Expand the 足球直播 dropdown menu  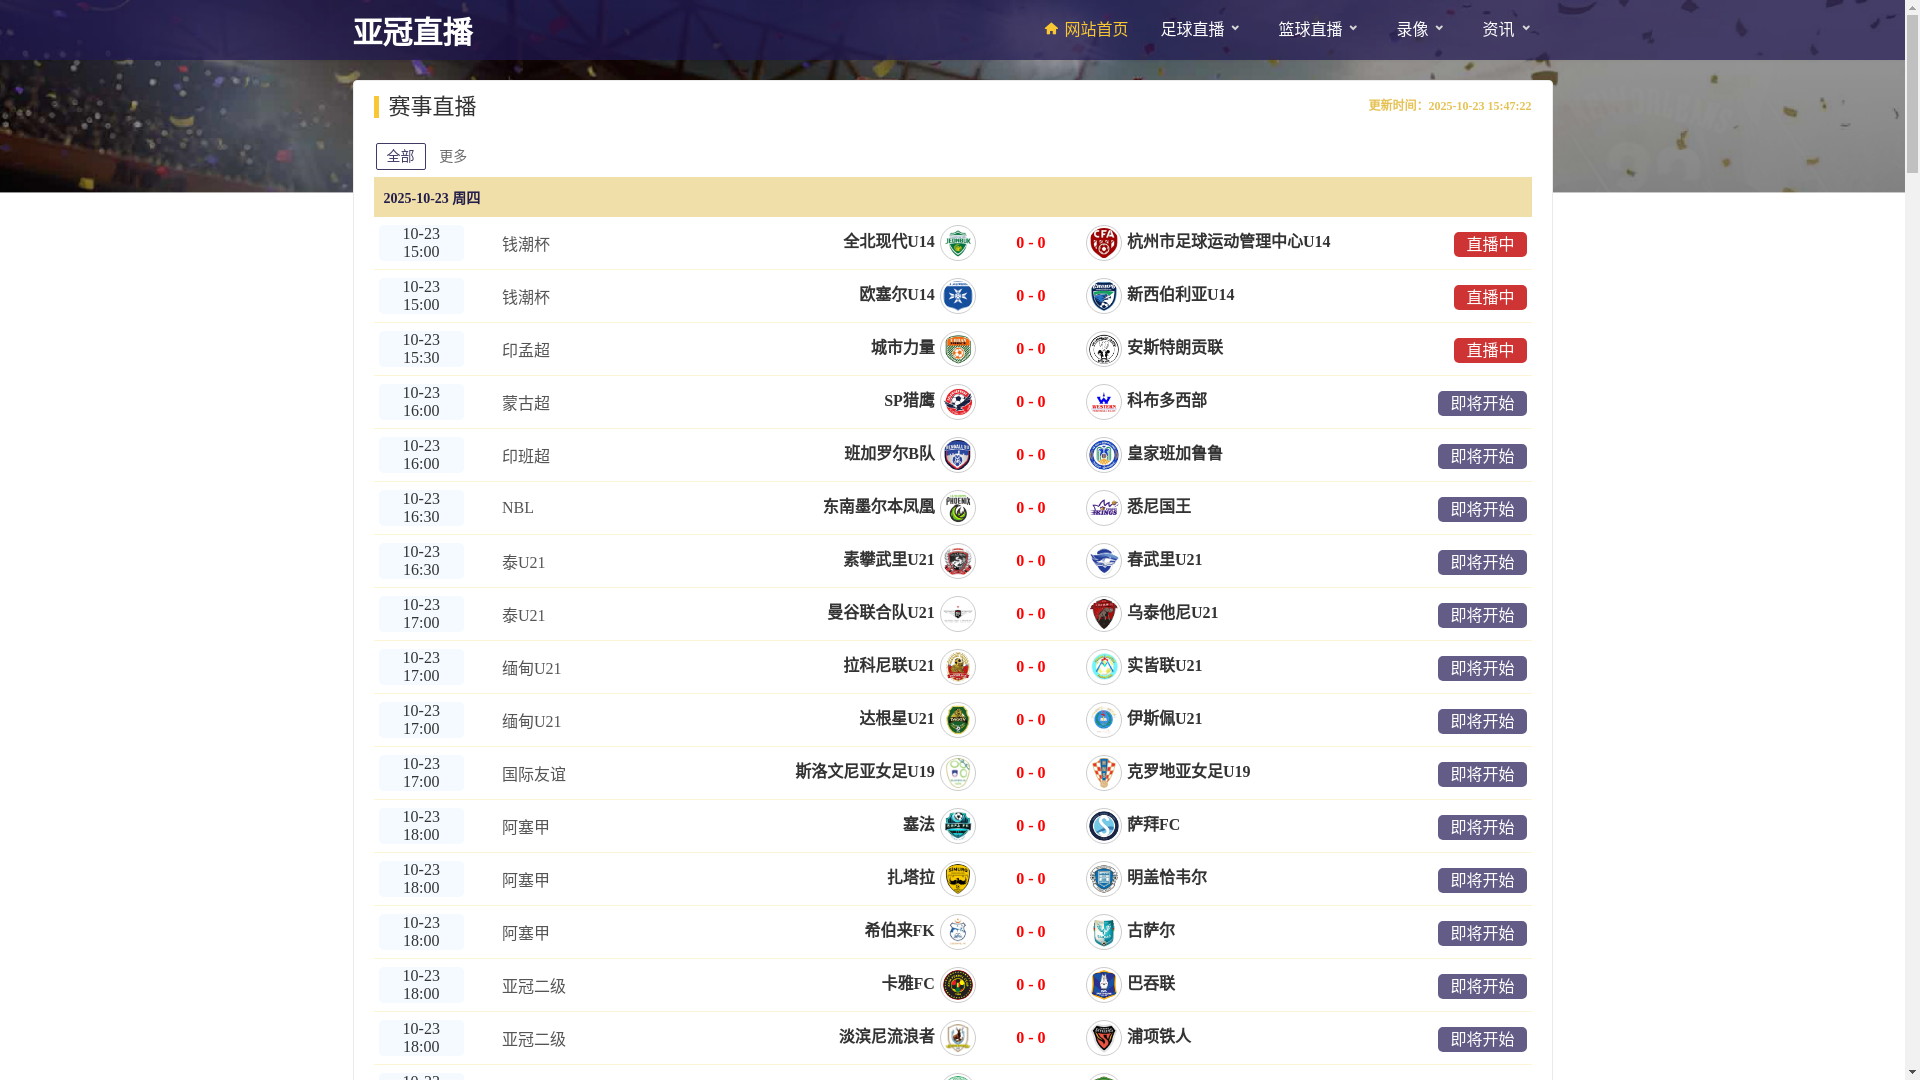point(1201,30)
